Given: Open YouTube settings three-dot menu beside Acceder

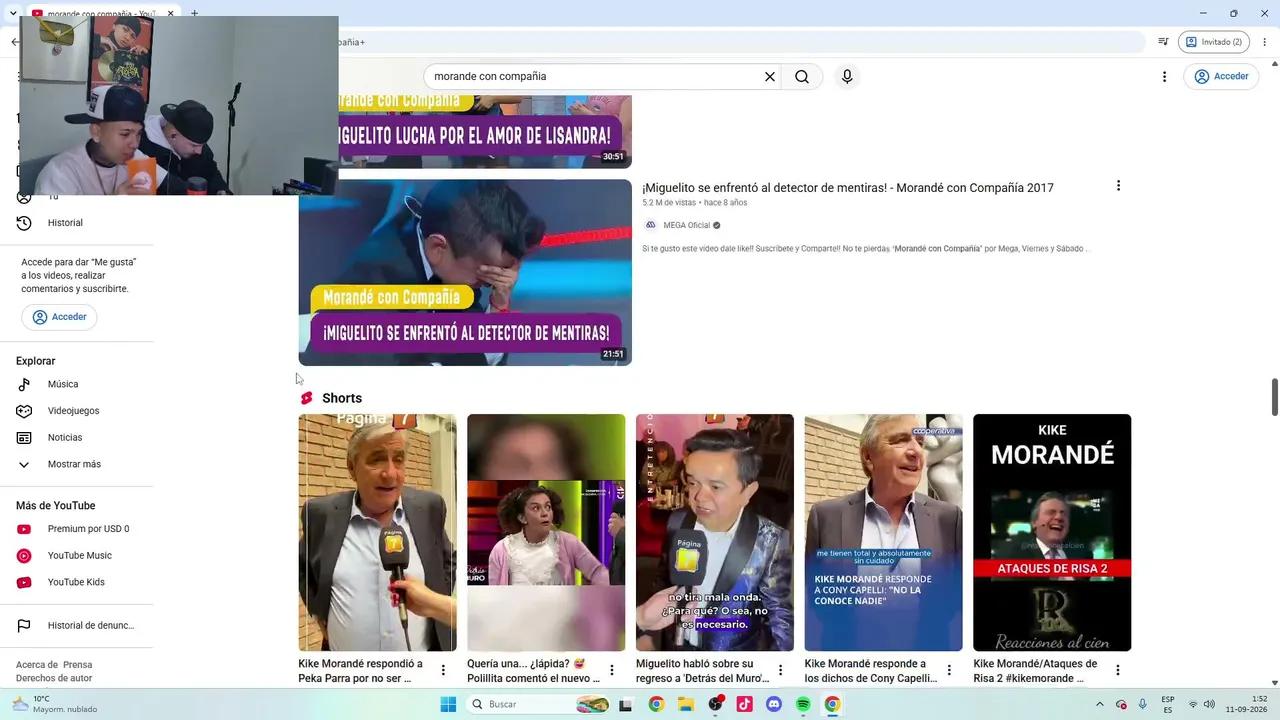Looking at the screenshot, I should [1164, 77].
